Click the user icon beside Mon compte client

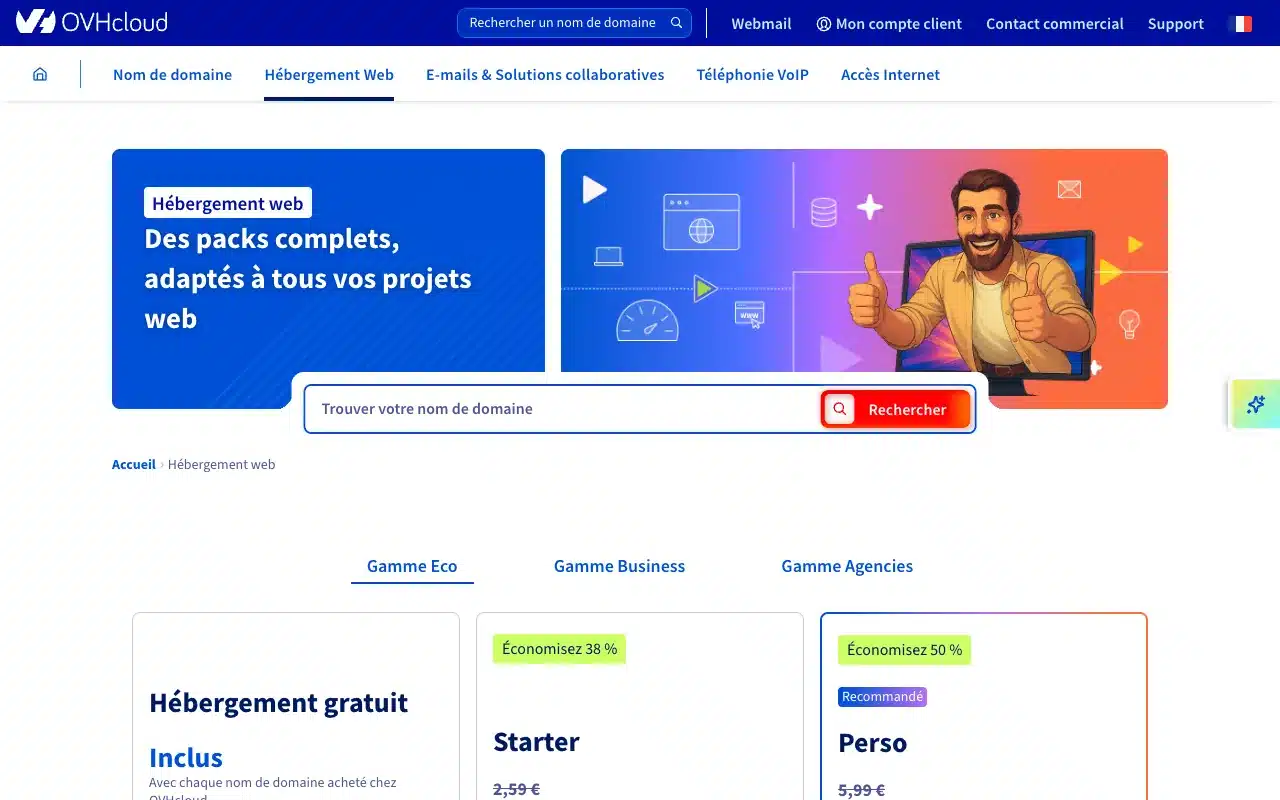824,24
